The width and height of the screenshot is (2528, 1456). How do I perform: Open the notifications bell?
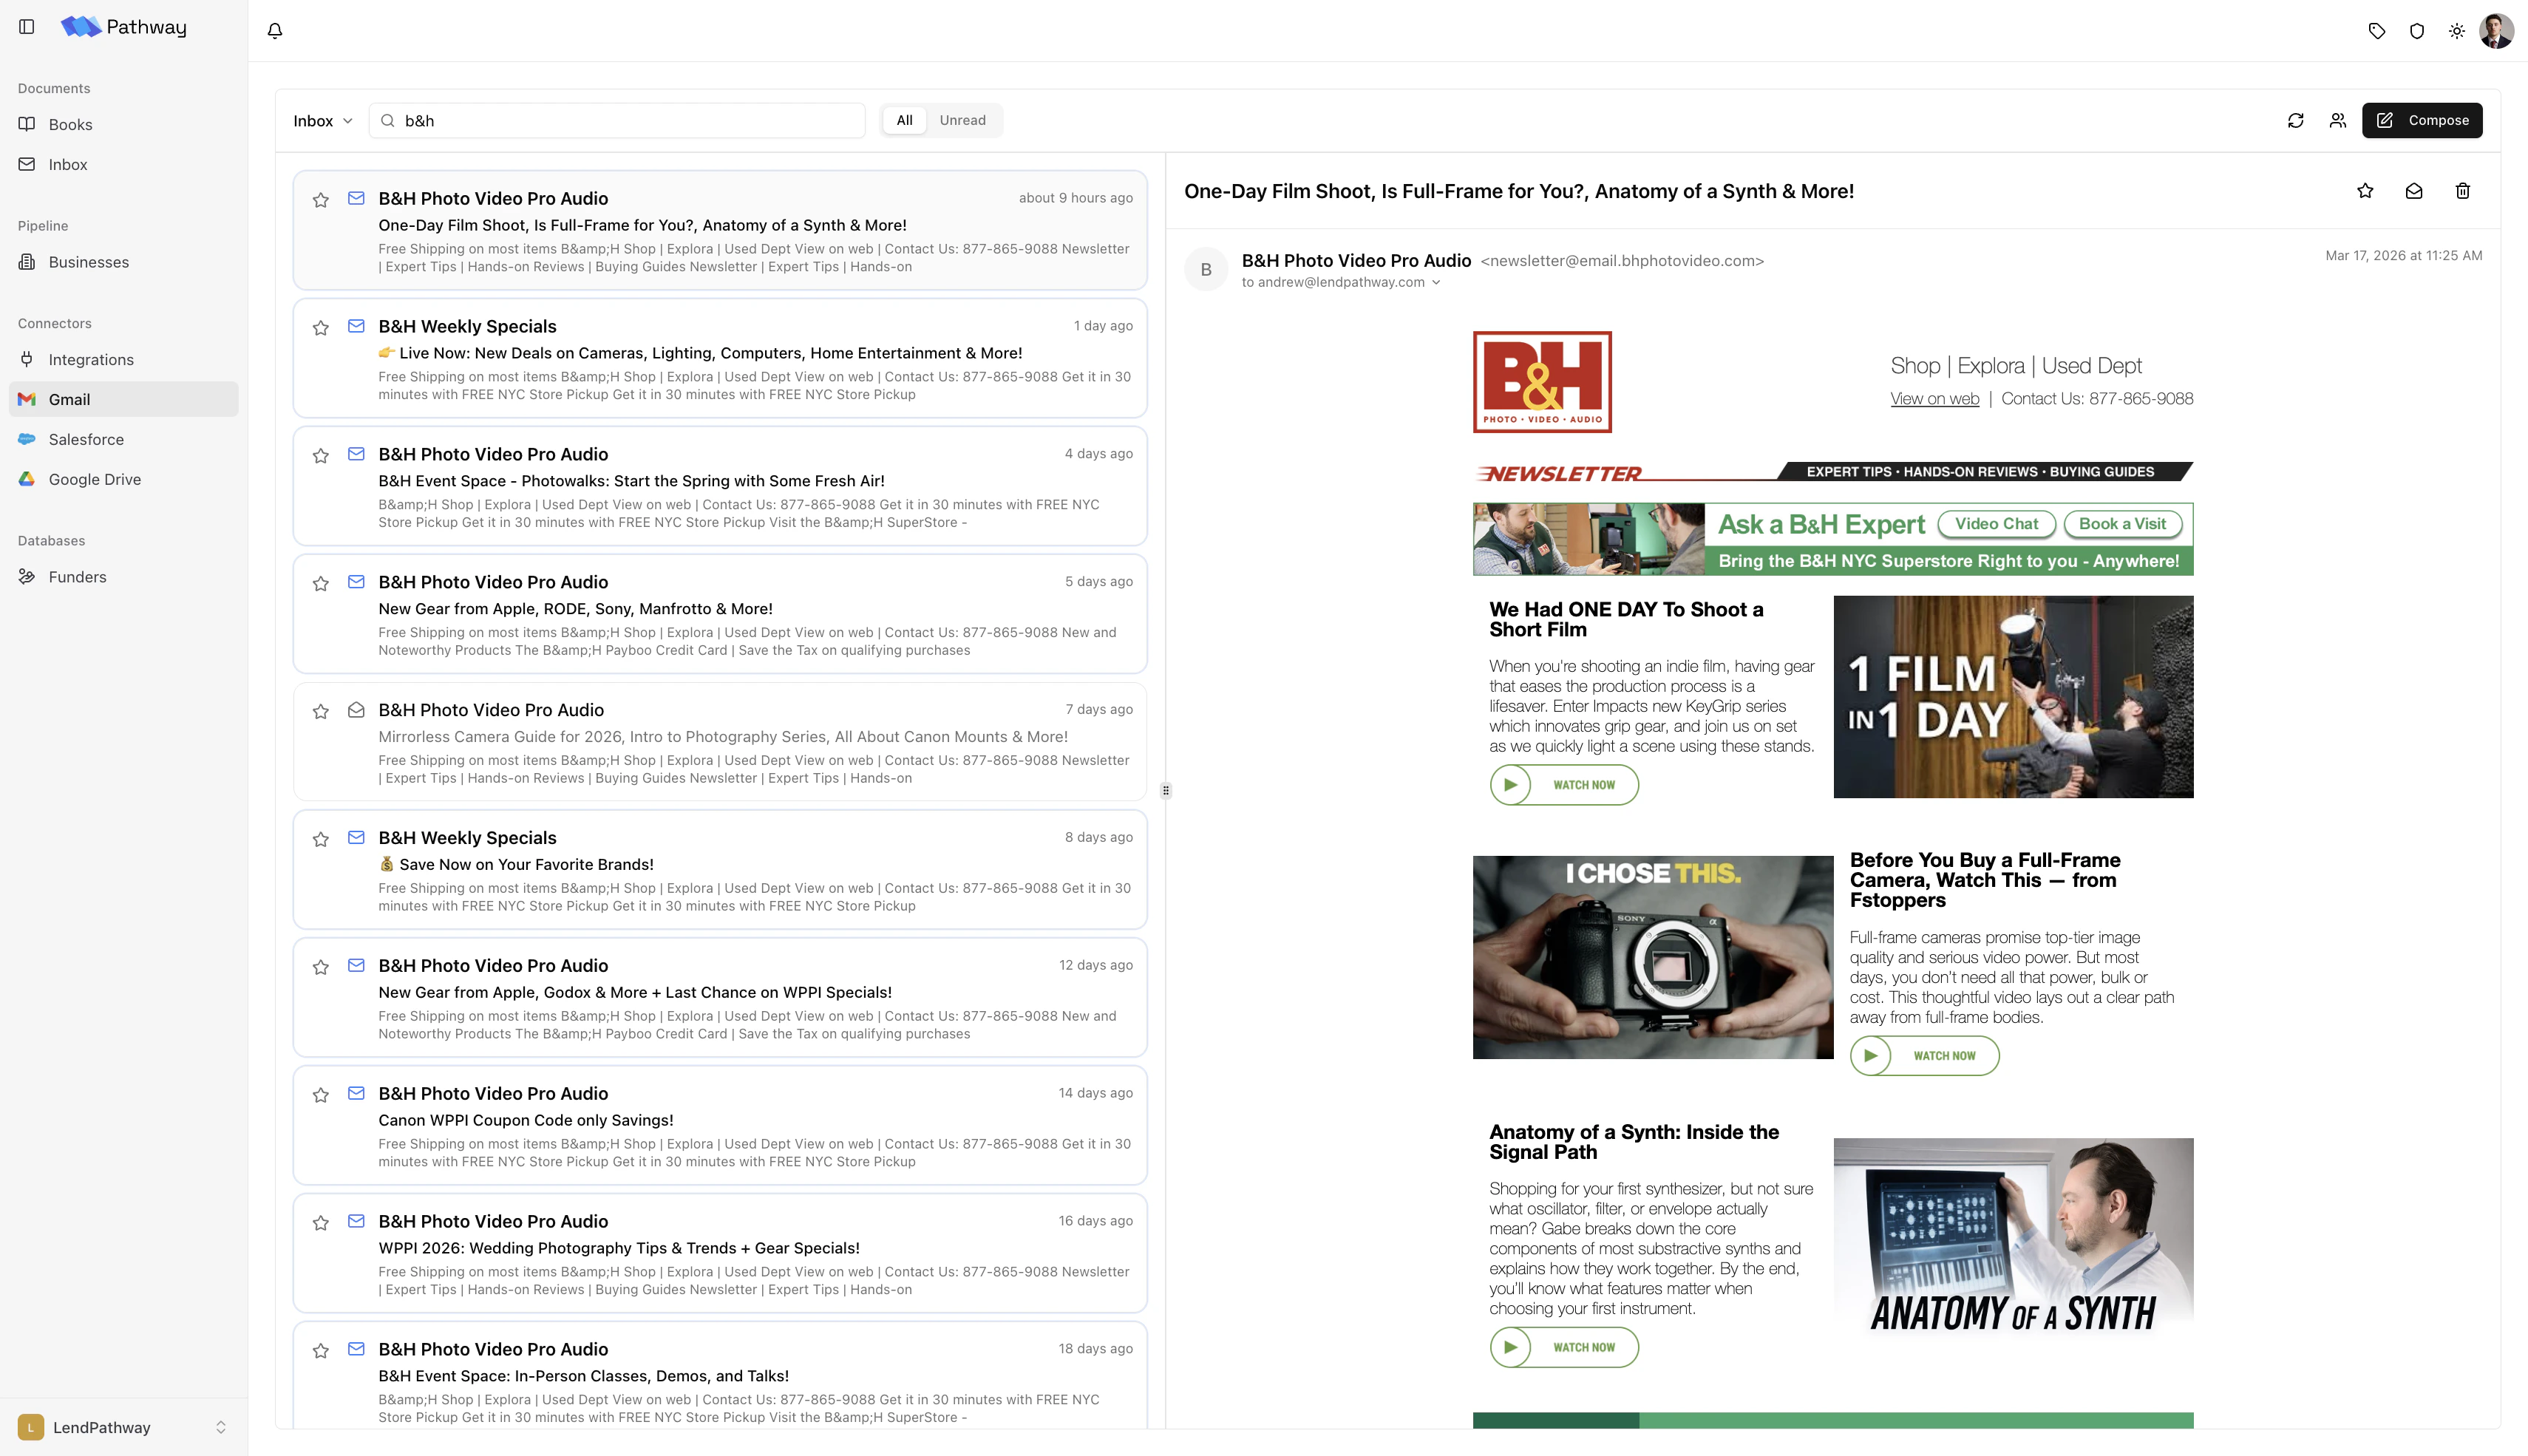(275, 30)
